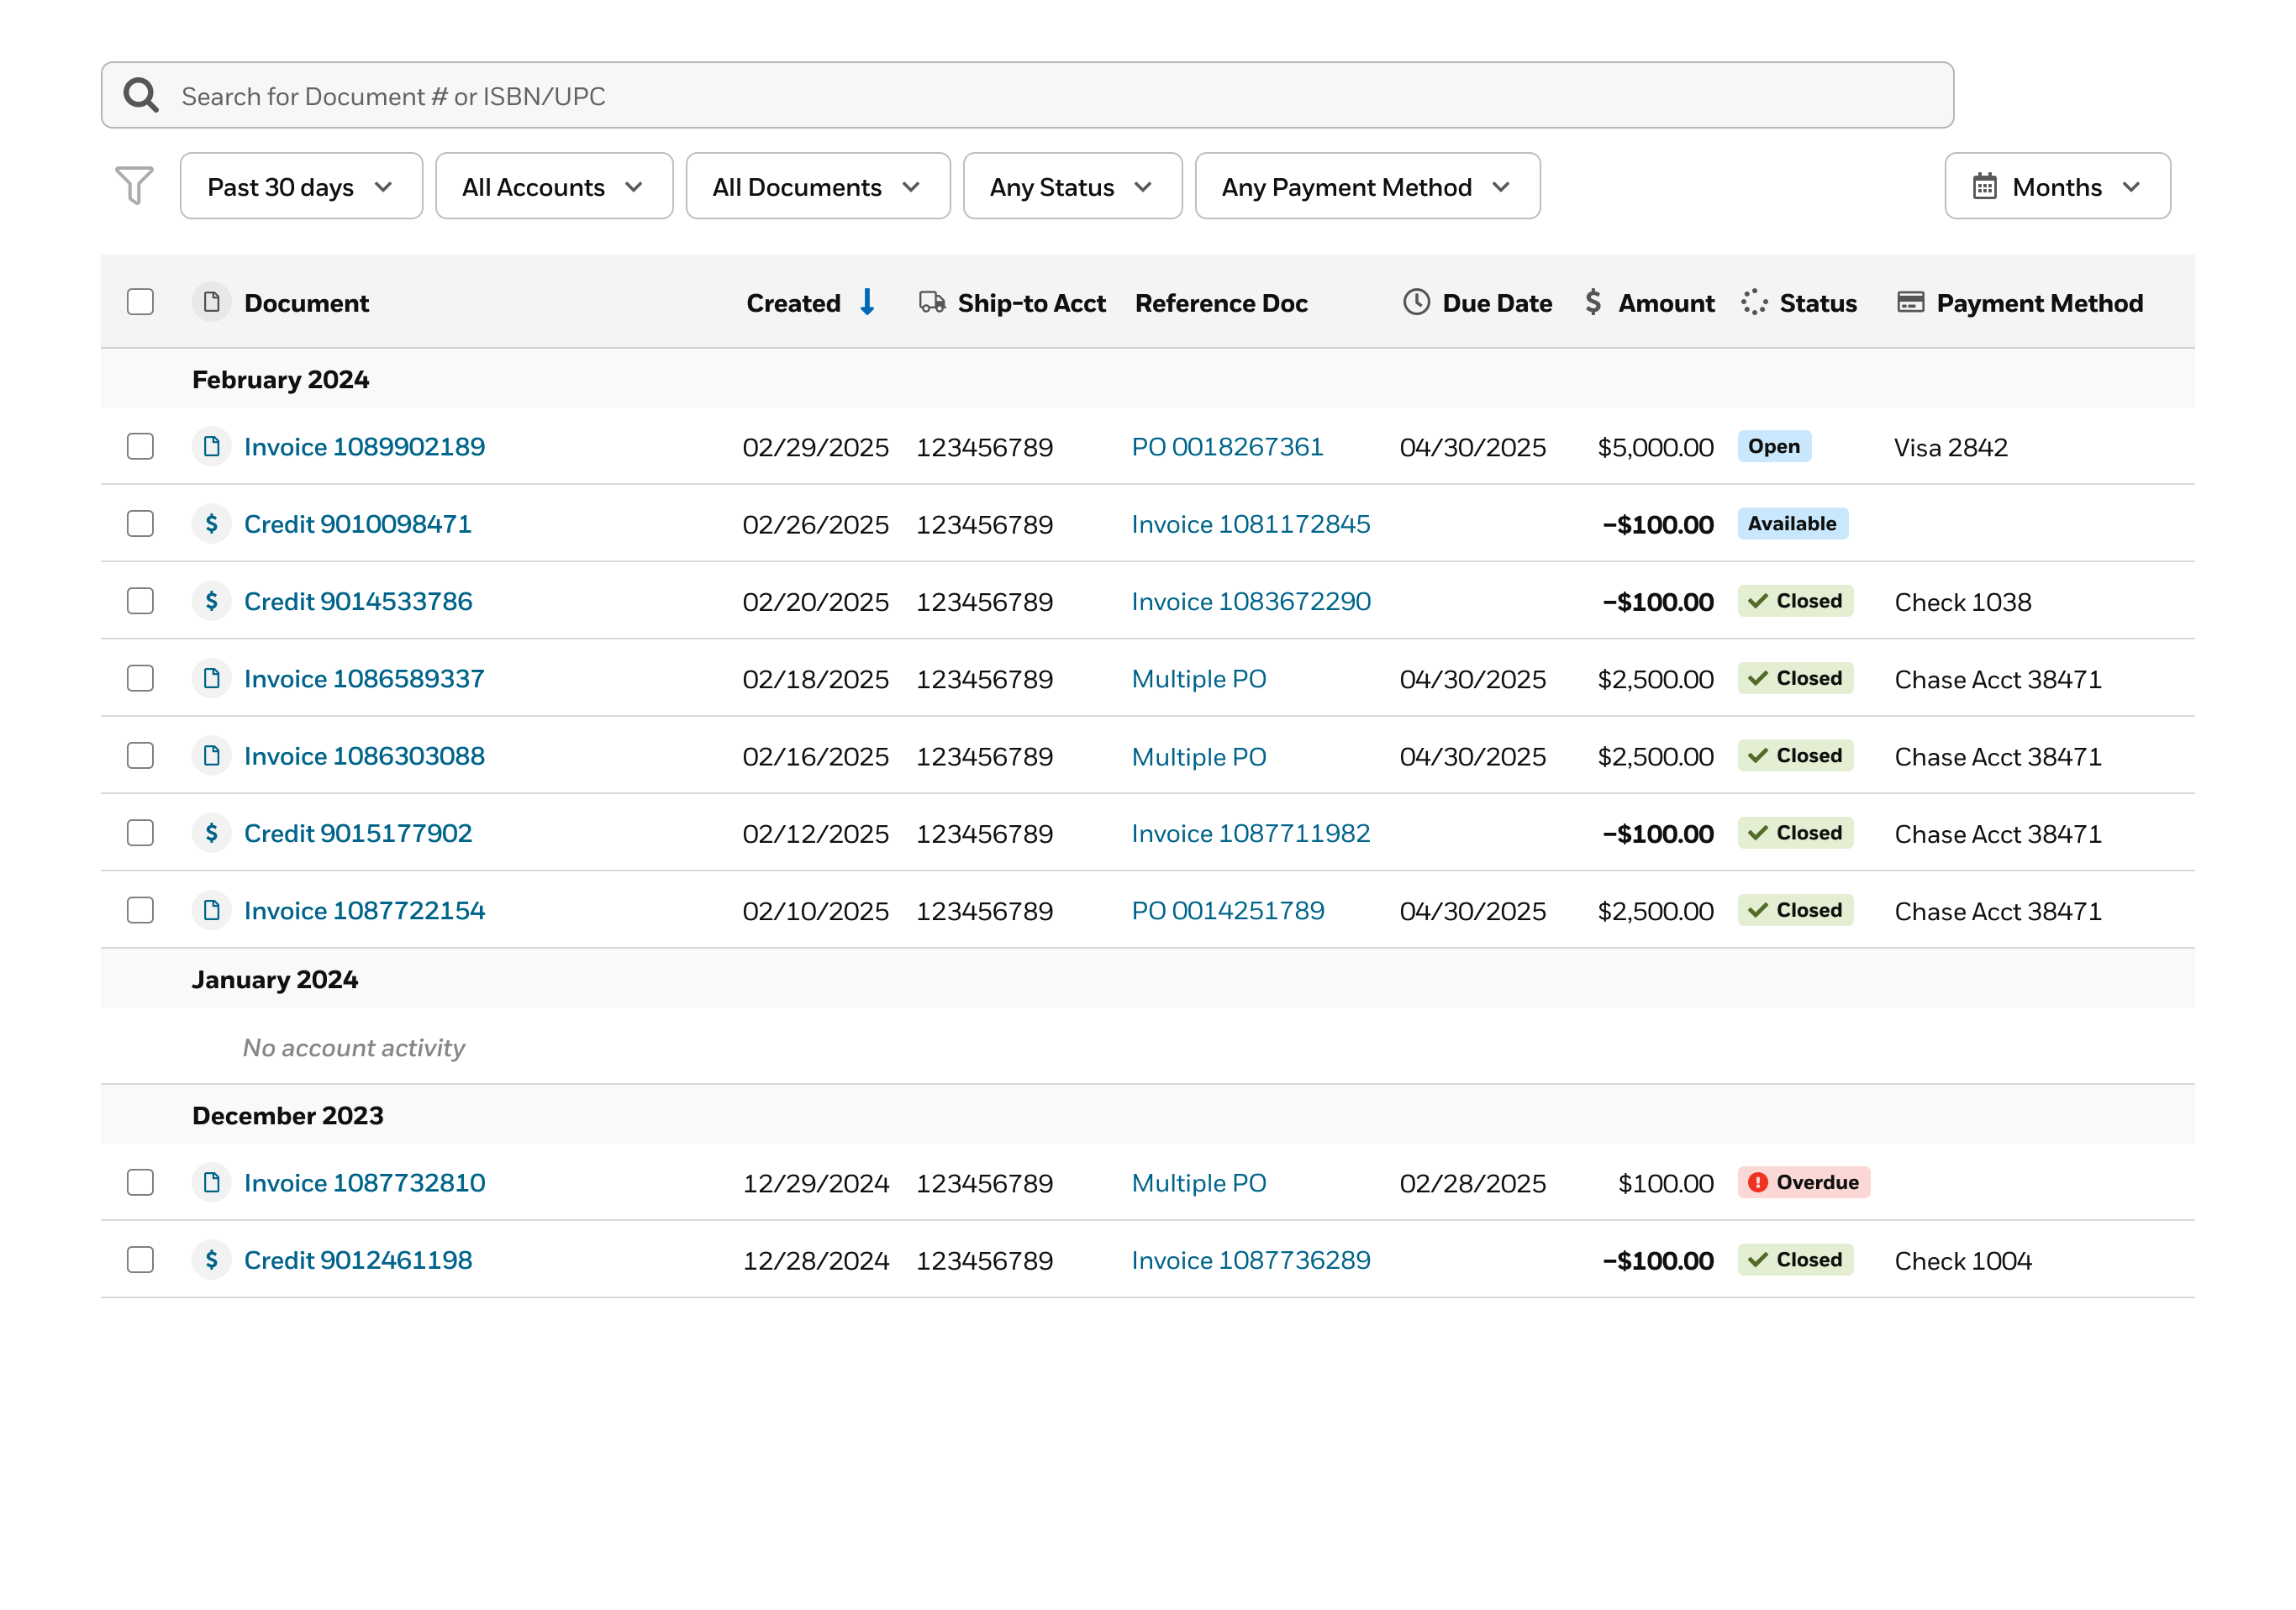Click the dollar icon beside Amount header
This screenshot has height=1610, width=2296.
tap(1593, 302)
